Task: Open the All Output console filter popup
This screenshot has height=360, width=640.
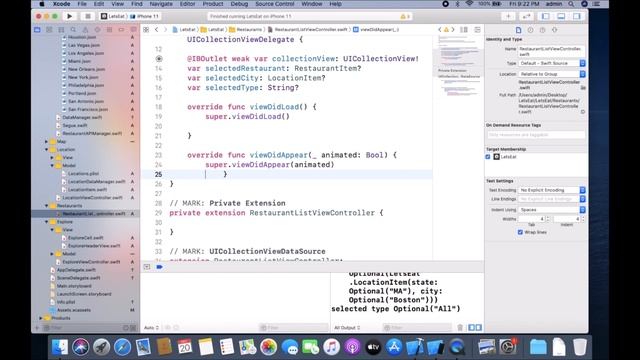Action: 347,328
